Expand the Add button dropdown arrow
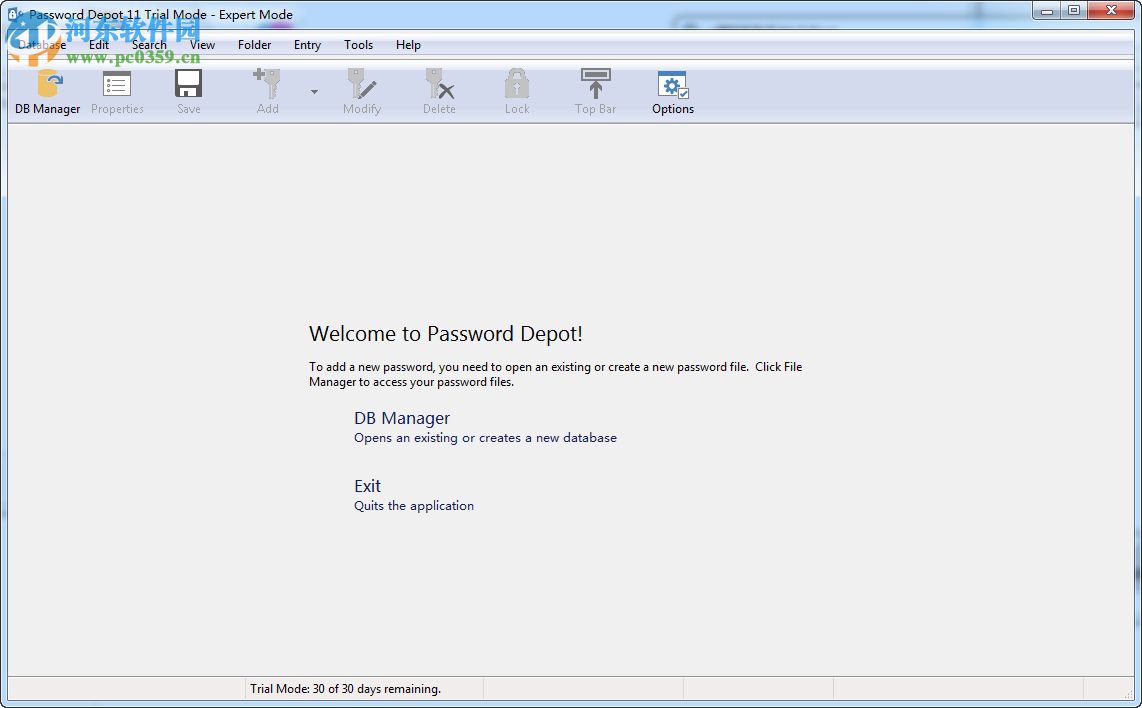The height and width of the screenshot is (708, 1142). point(313,90)
